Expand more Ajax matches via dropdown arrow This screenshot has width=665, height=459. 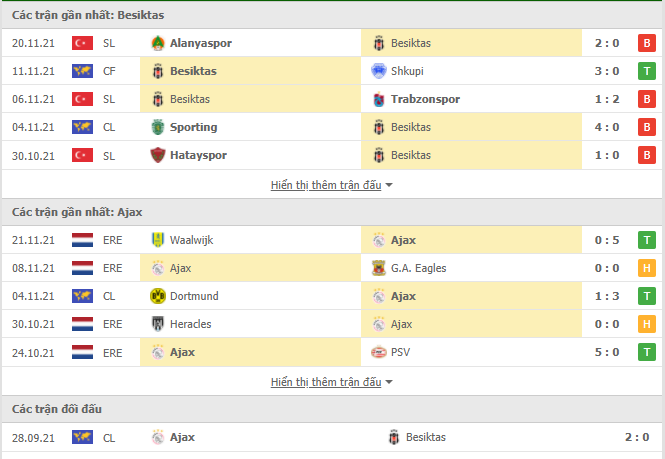click(x=389, y=382)
